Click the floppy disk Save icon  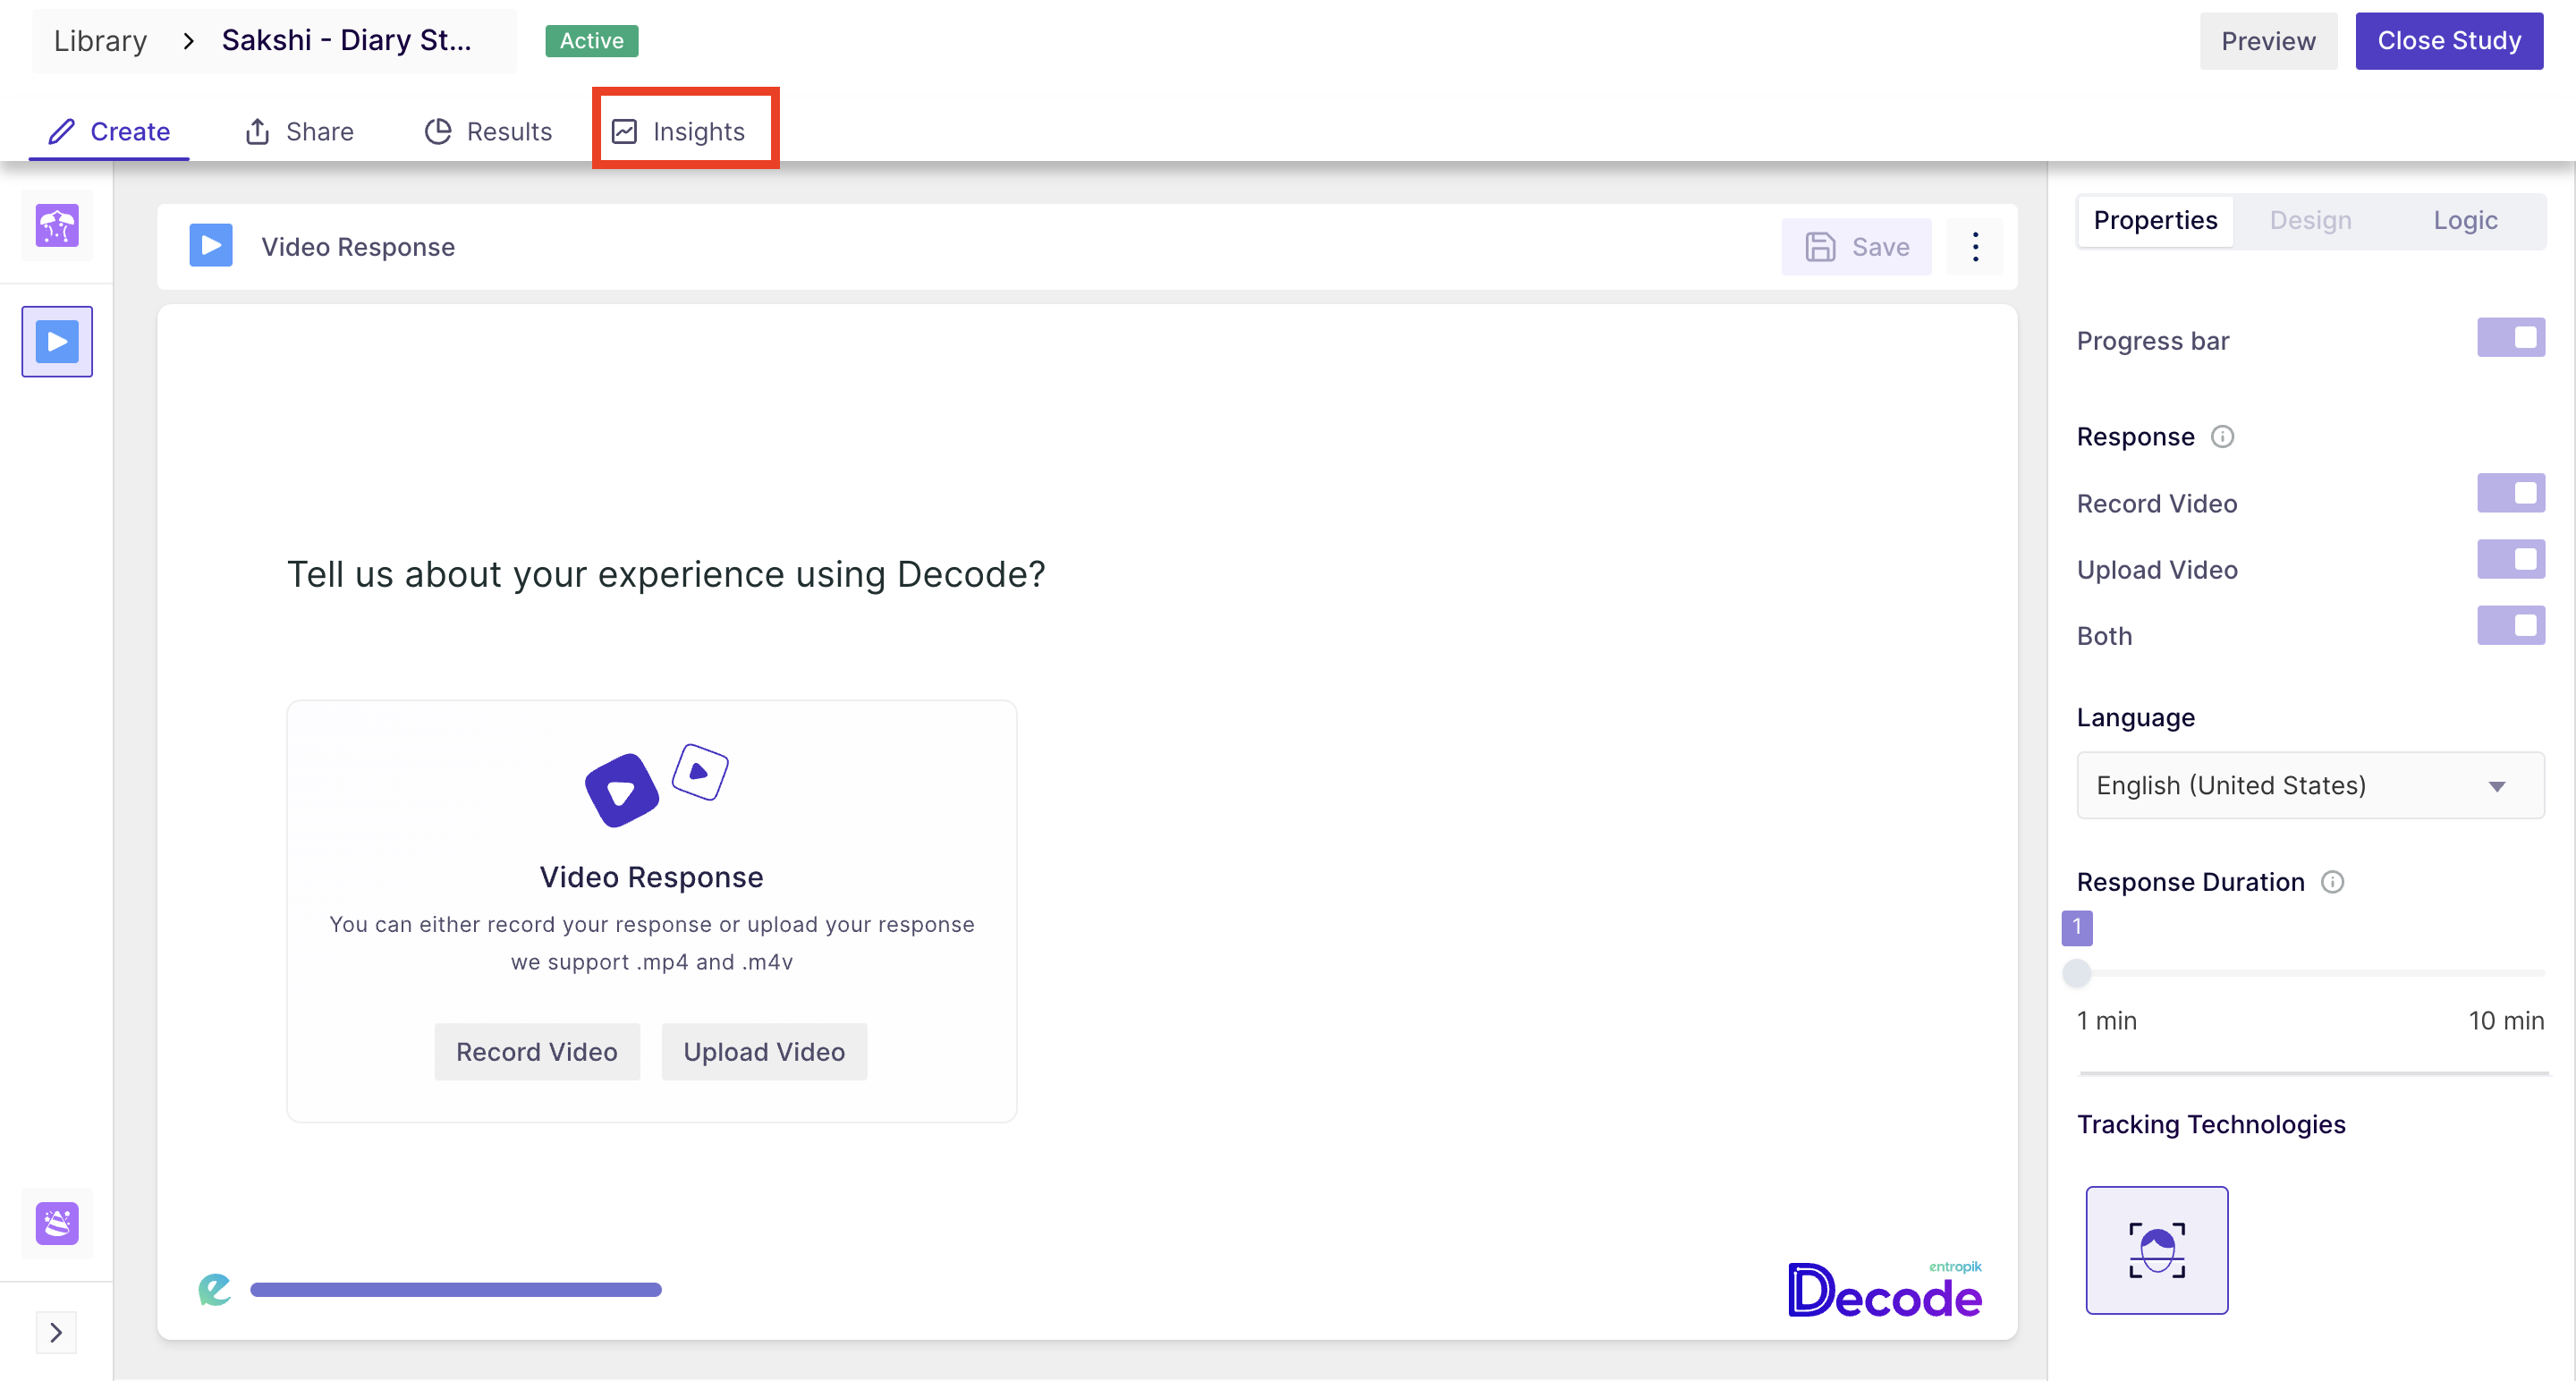click(x=1820, y=247)
